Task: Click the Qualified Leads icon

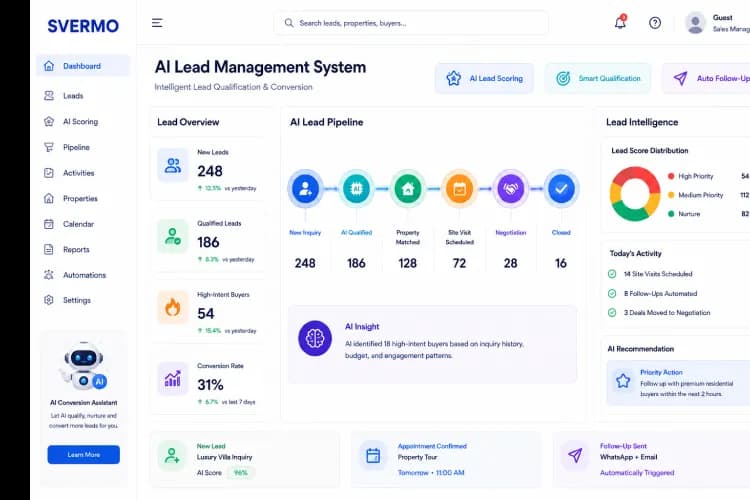Action: [x=173, y=236]
